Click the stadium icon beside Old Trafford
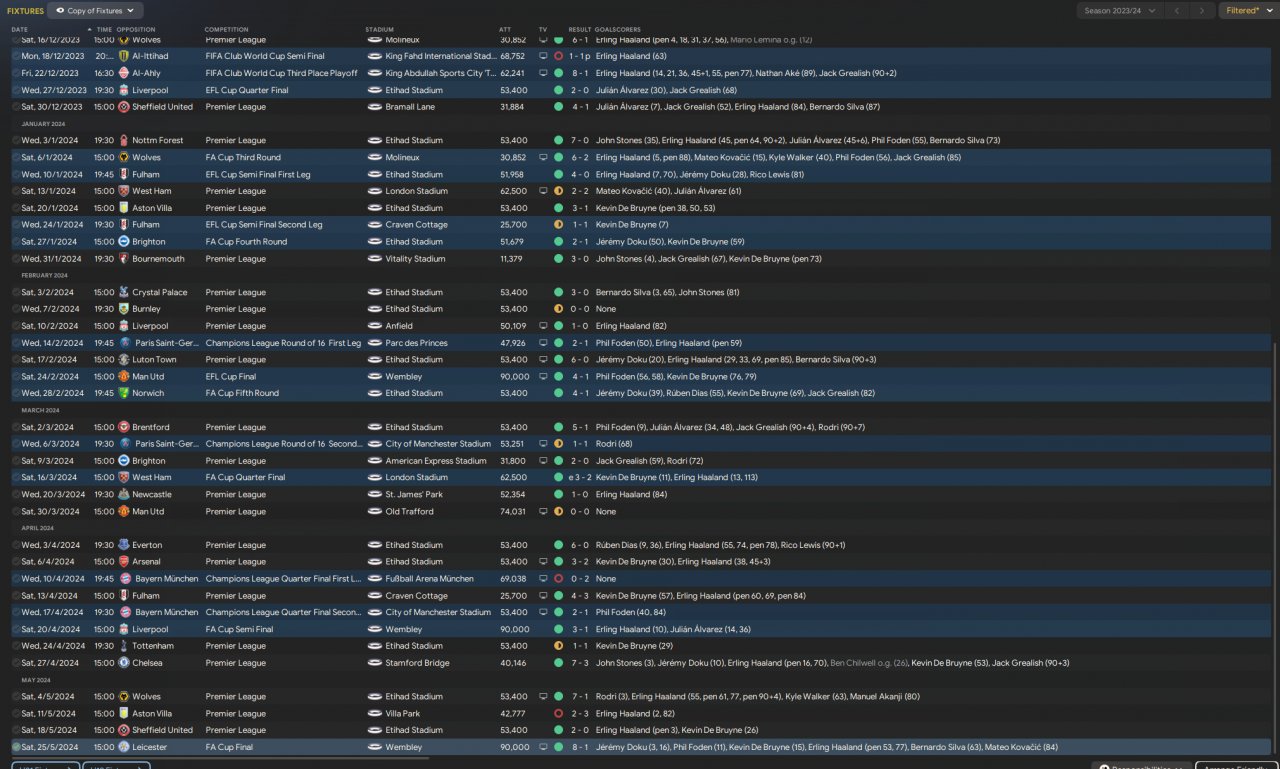The height and width of the screenshot is (769, 1280). pyautogui.click(x=375, y=511)
